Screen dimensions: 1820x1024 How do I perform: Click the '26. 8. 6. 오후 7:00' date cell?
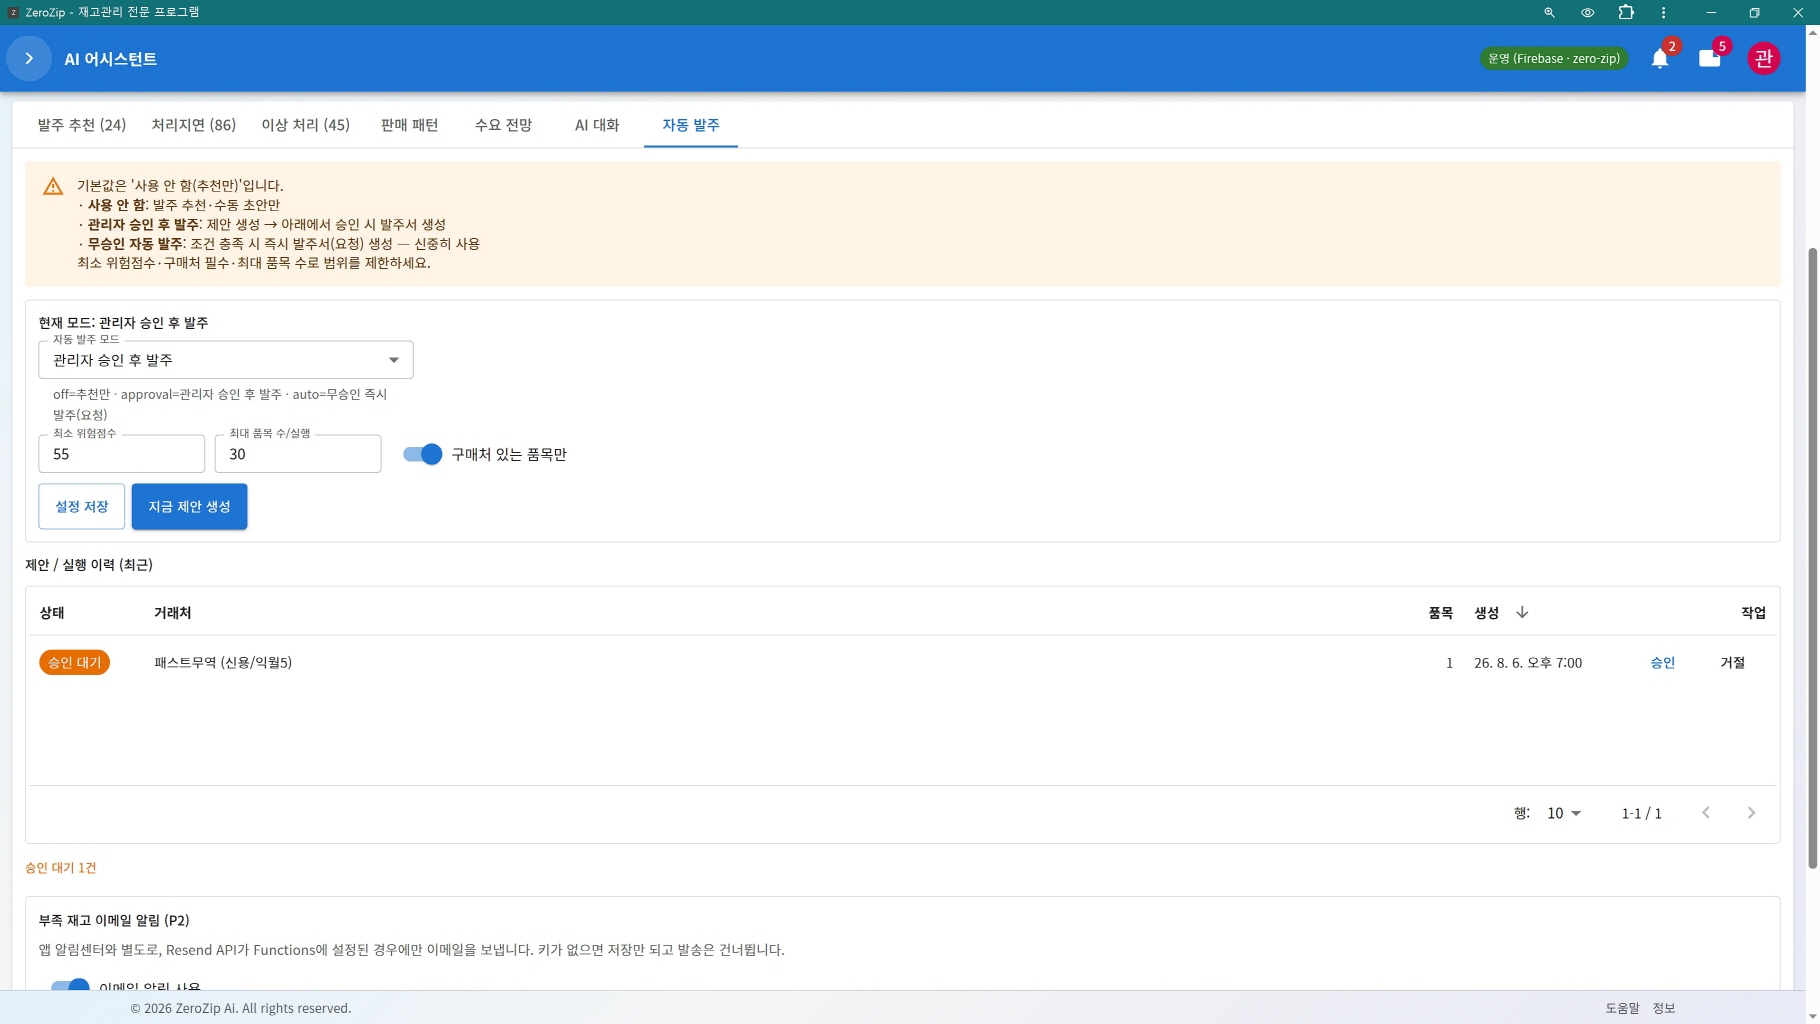point(1528,663)
